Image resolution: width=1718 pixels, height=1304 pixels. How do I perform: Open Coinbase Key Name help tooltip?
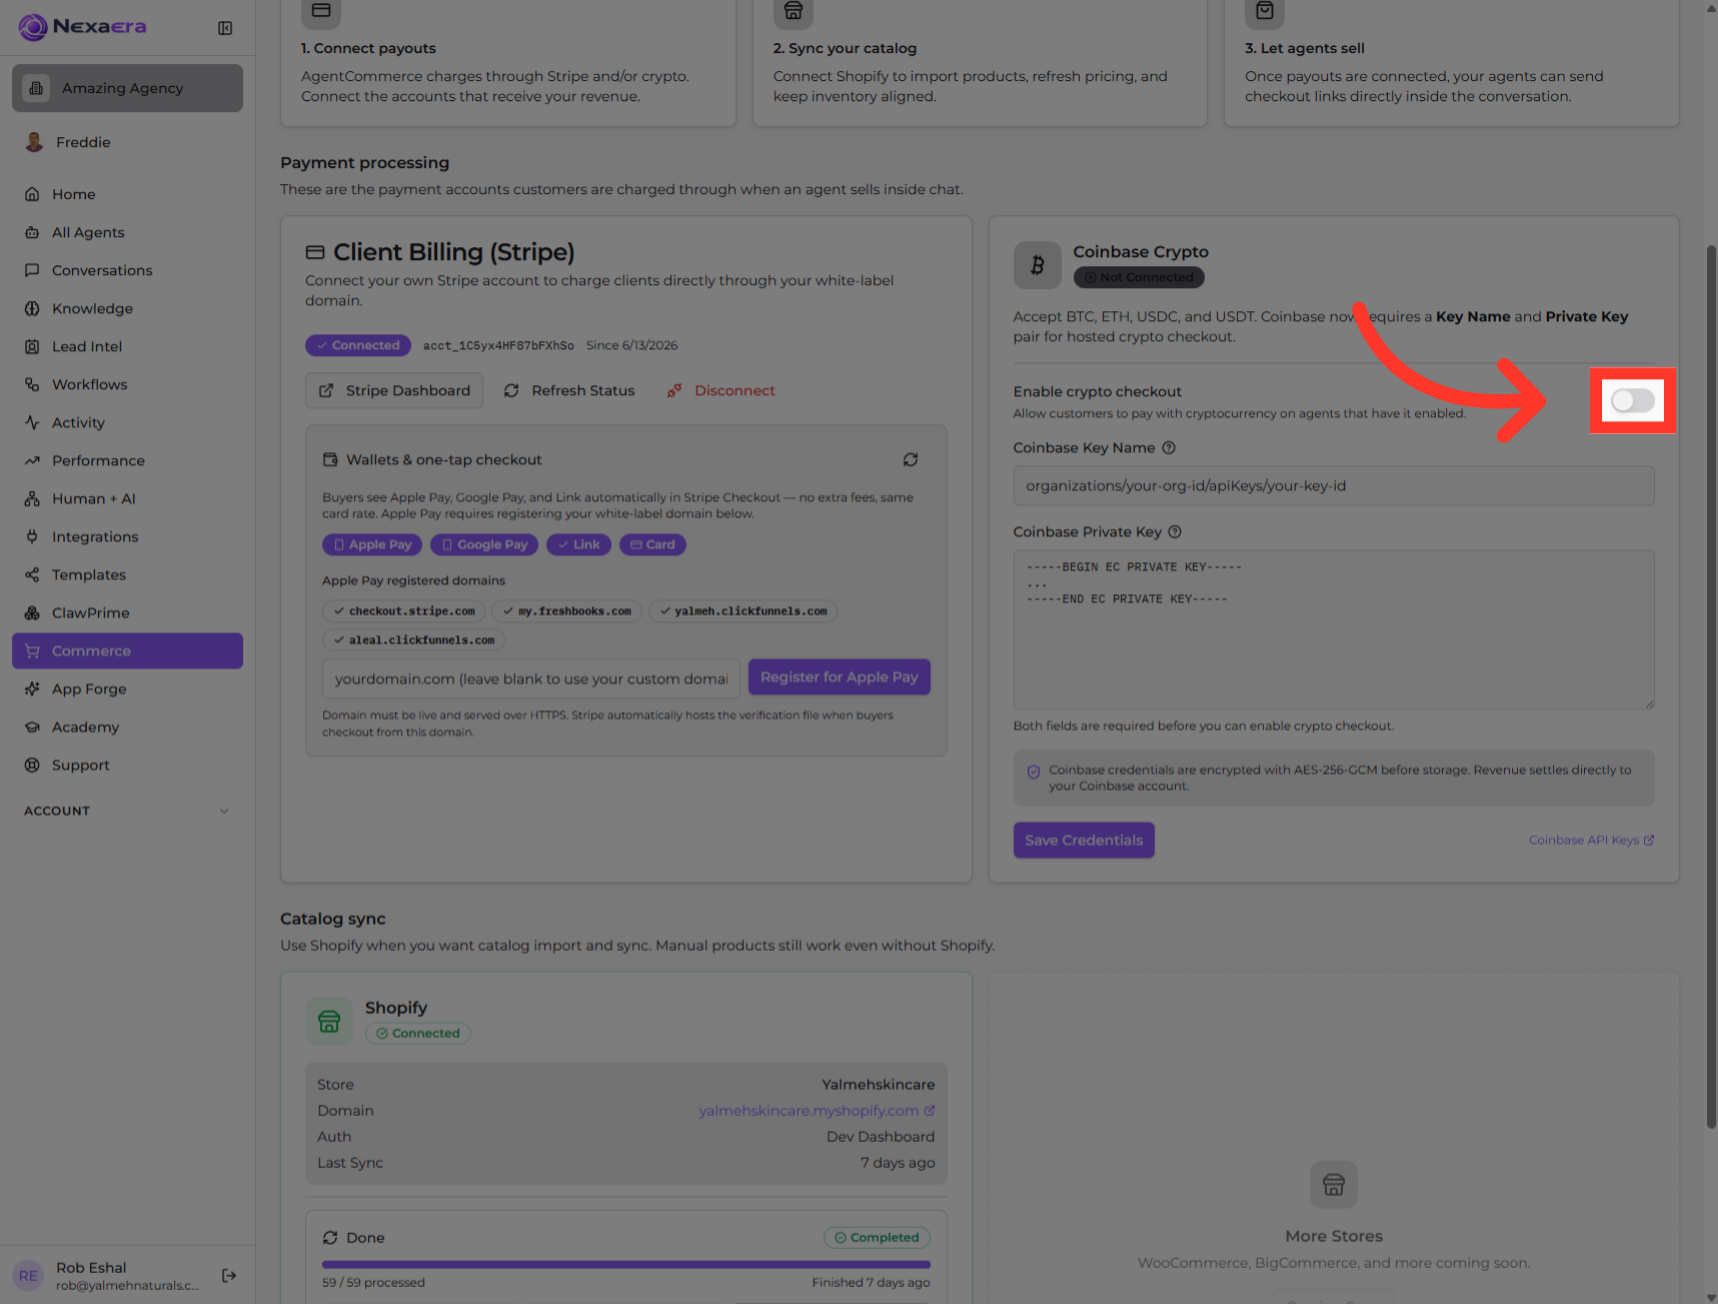[1168, 448]
